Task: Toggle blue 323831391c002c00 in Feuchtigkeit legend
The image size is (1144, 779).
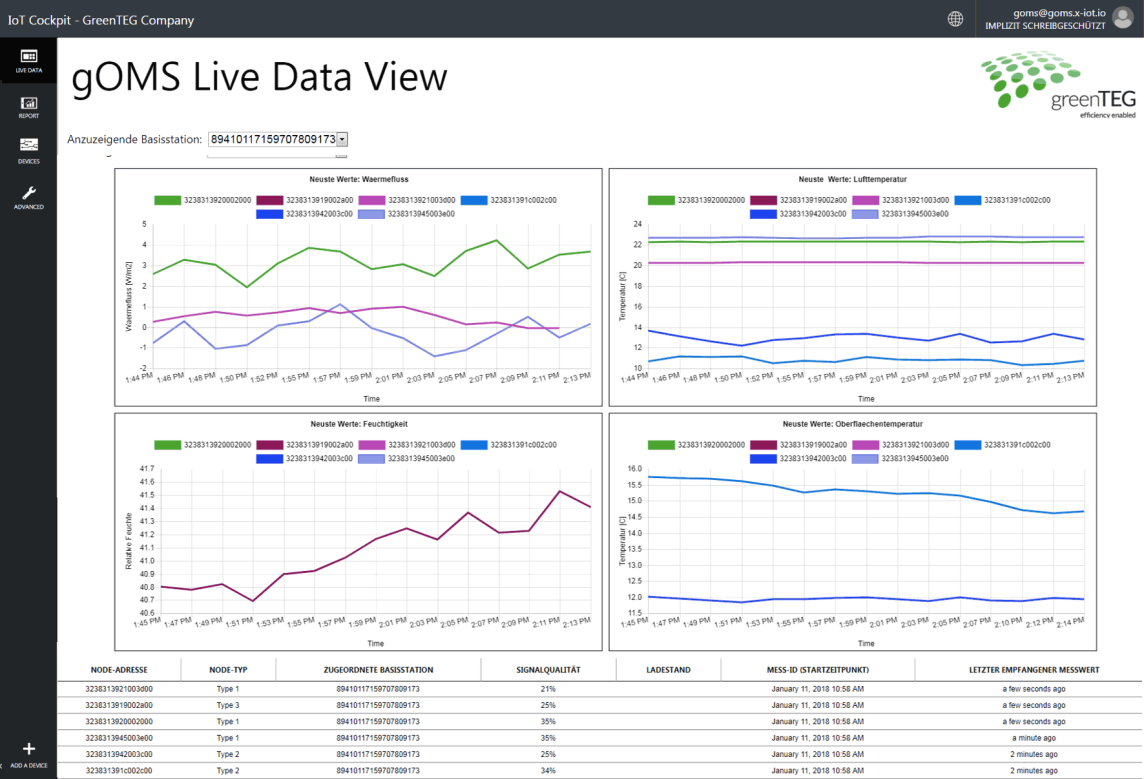Action: pos(509,444)
